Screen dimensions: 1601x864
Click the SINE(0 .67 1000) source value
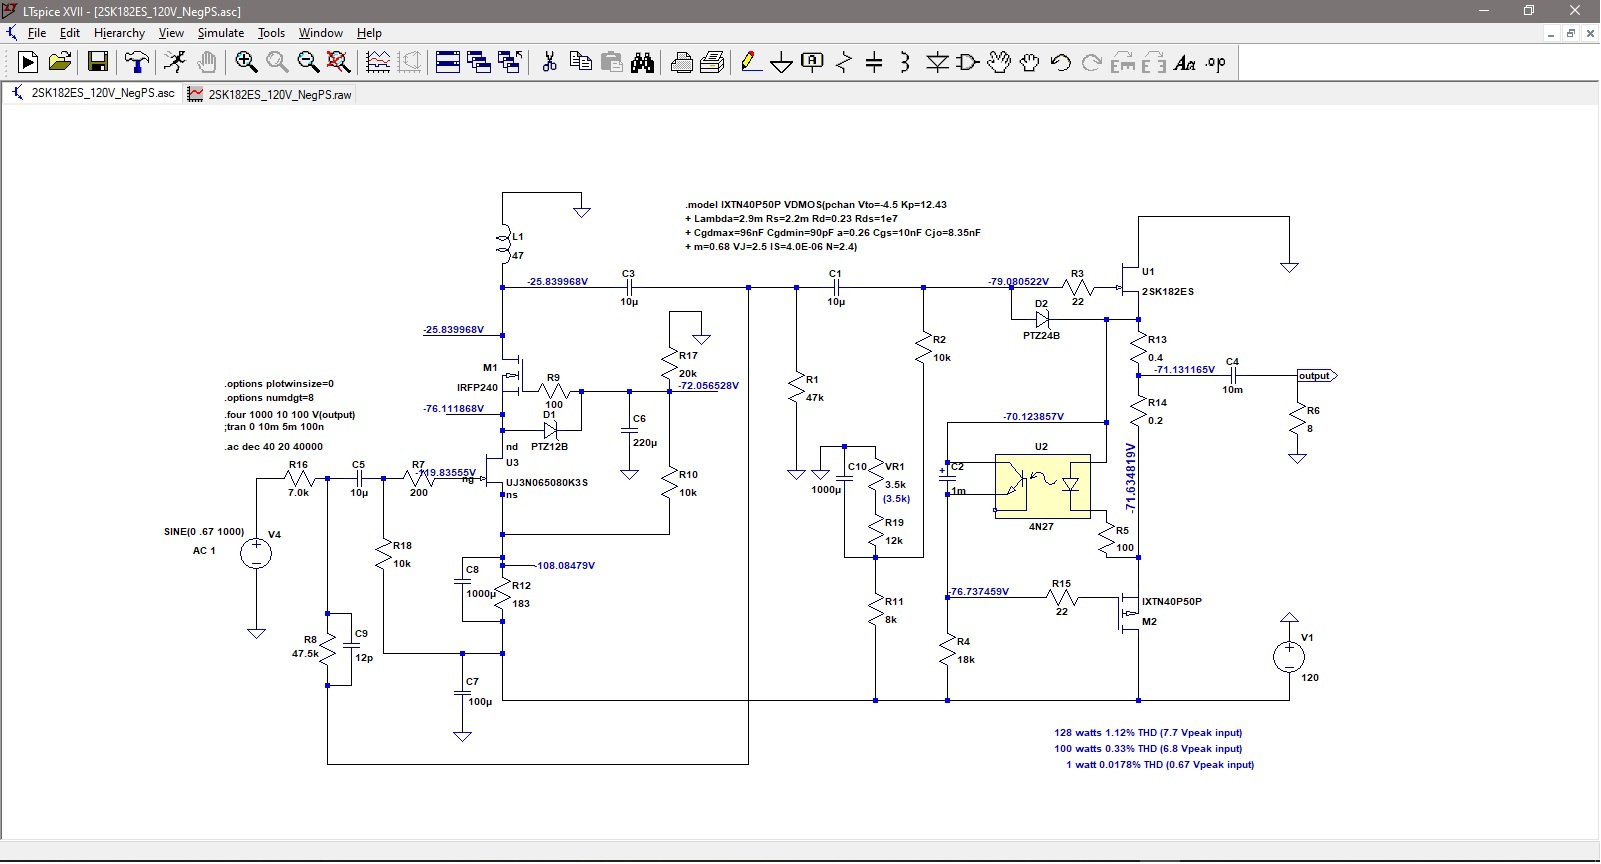point(204,531)
